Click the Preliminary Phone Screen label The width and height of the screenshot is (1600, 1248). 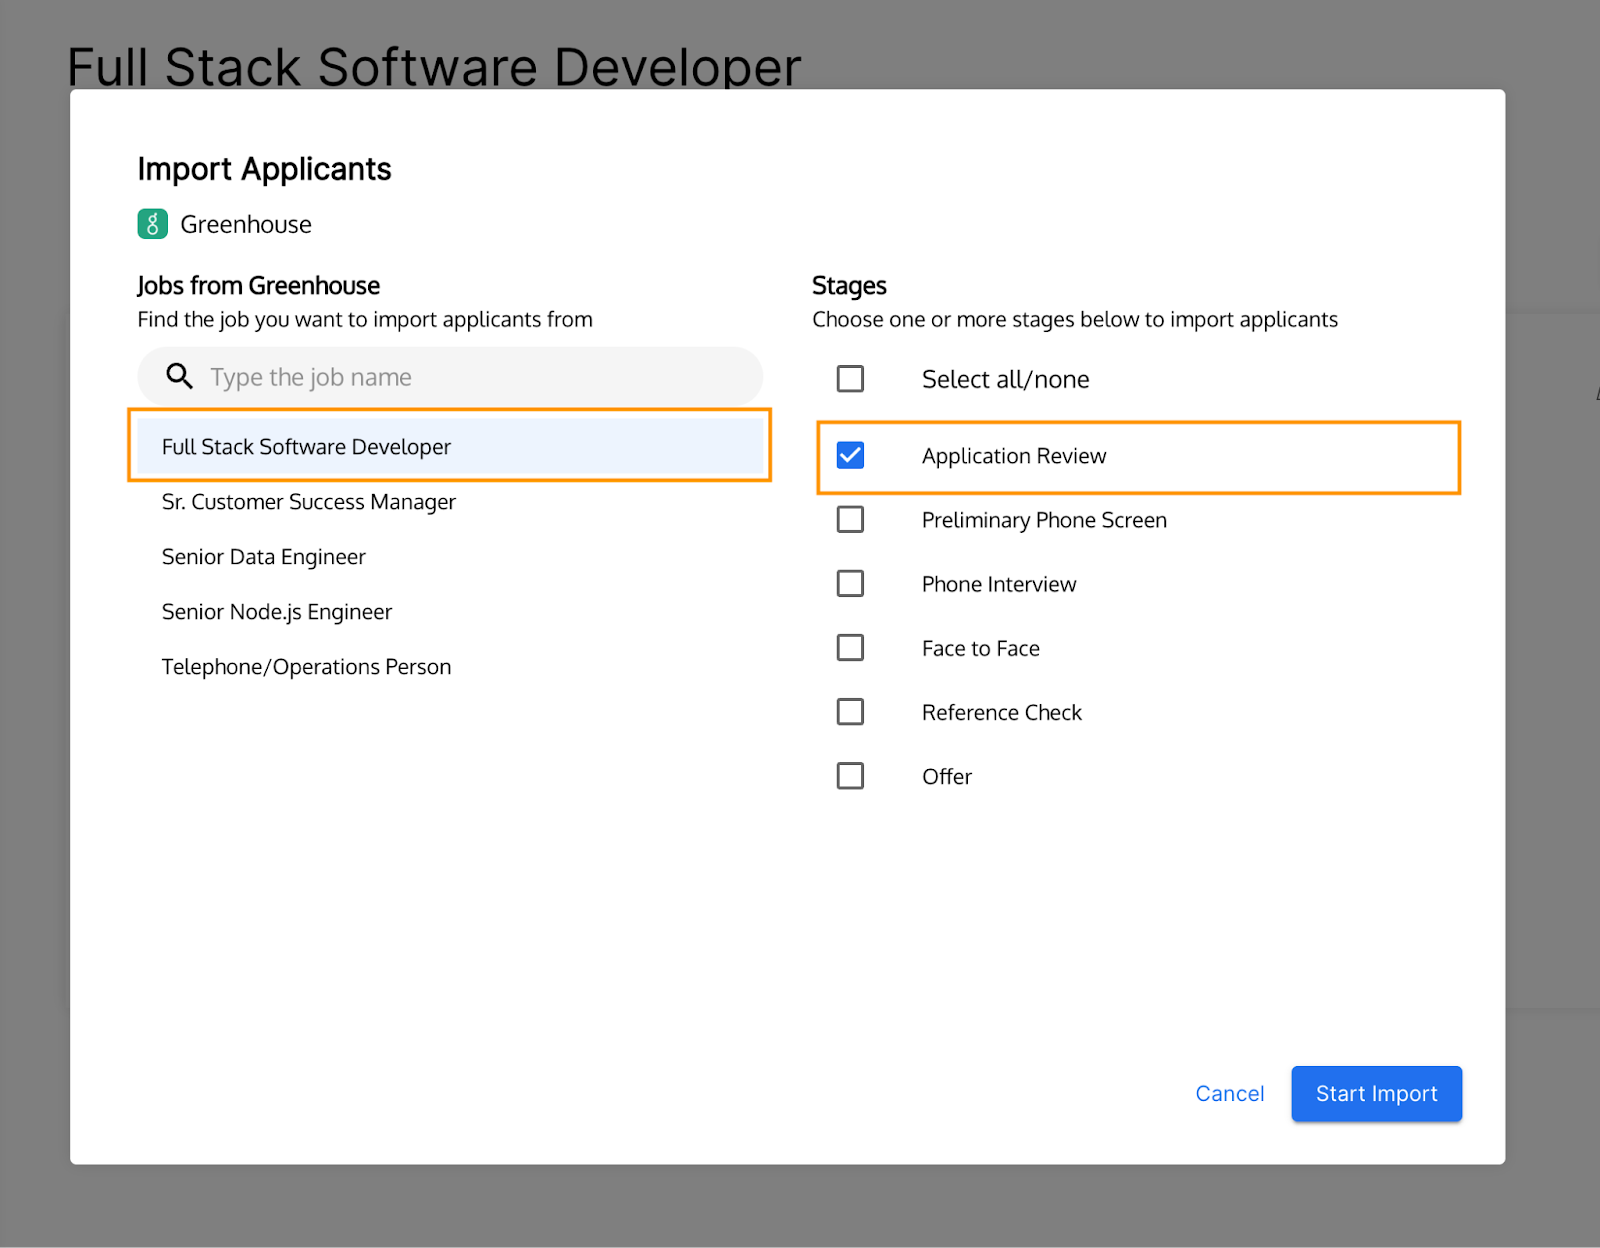point(1044,520)
